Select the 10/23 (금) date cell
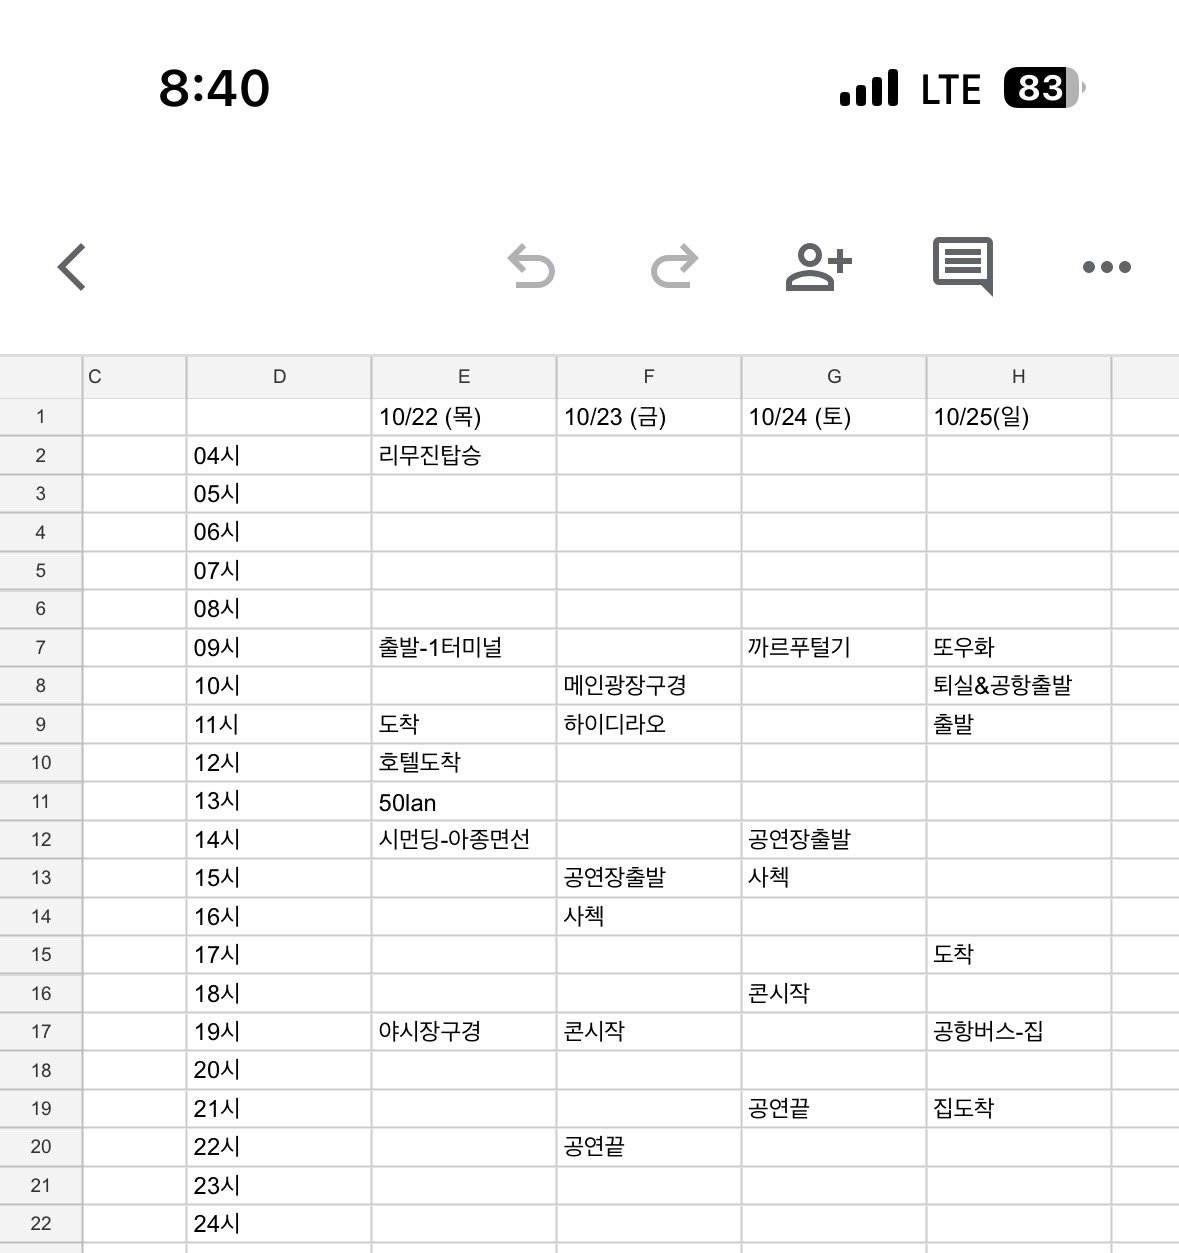 click(x=649, y=417)
